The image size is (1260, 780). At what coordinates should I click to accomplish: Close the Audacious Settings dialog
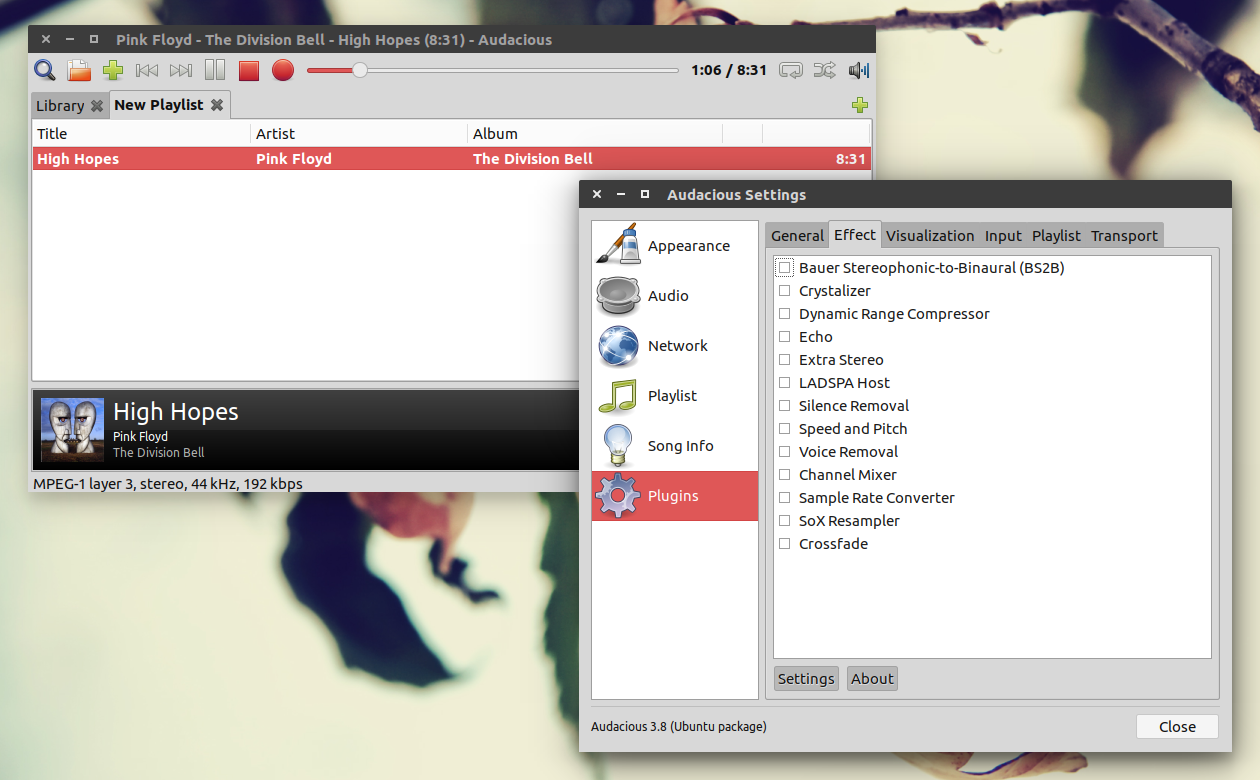pyautogui.click(x=1177, y=727)
